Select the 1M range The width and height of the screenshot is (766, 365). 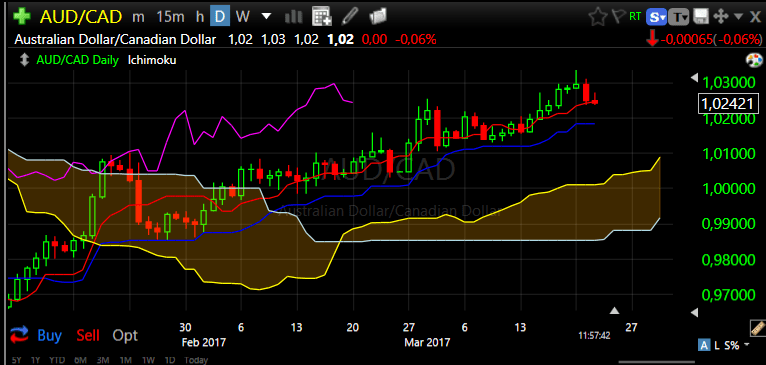126,360
